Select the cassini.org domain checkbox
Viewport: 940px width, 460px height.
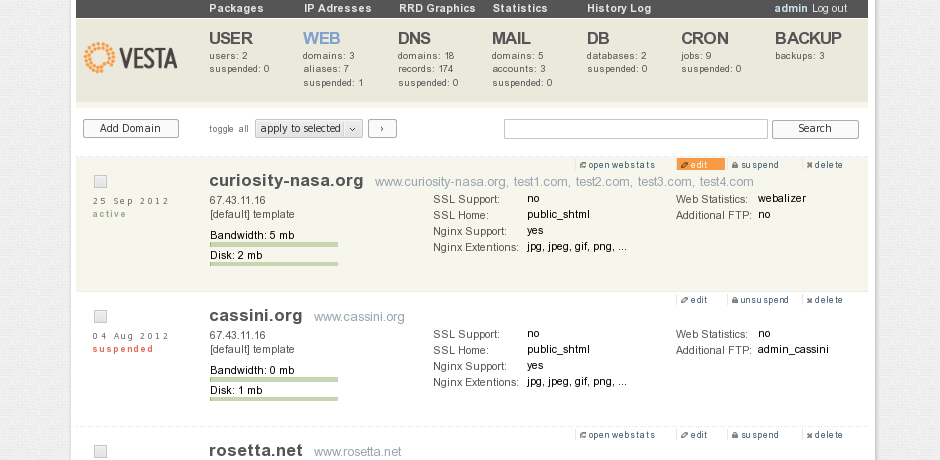click(100, 316)
